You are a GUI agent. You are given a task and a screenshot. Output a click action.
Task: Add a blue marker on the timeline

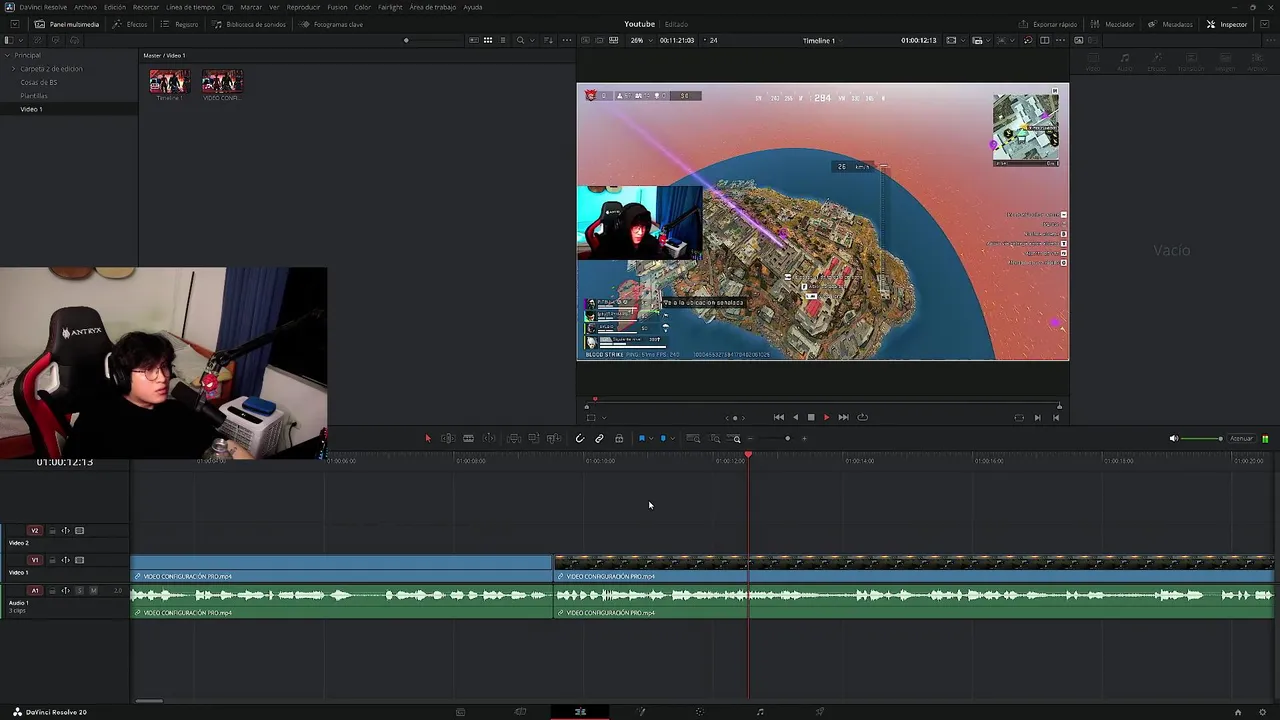pyautogui.click(x=663, y=438)
